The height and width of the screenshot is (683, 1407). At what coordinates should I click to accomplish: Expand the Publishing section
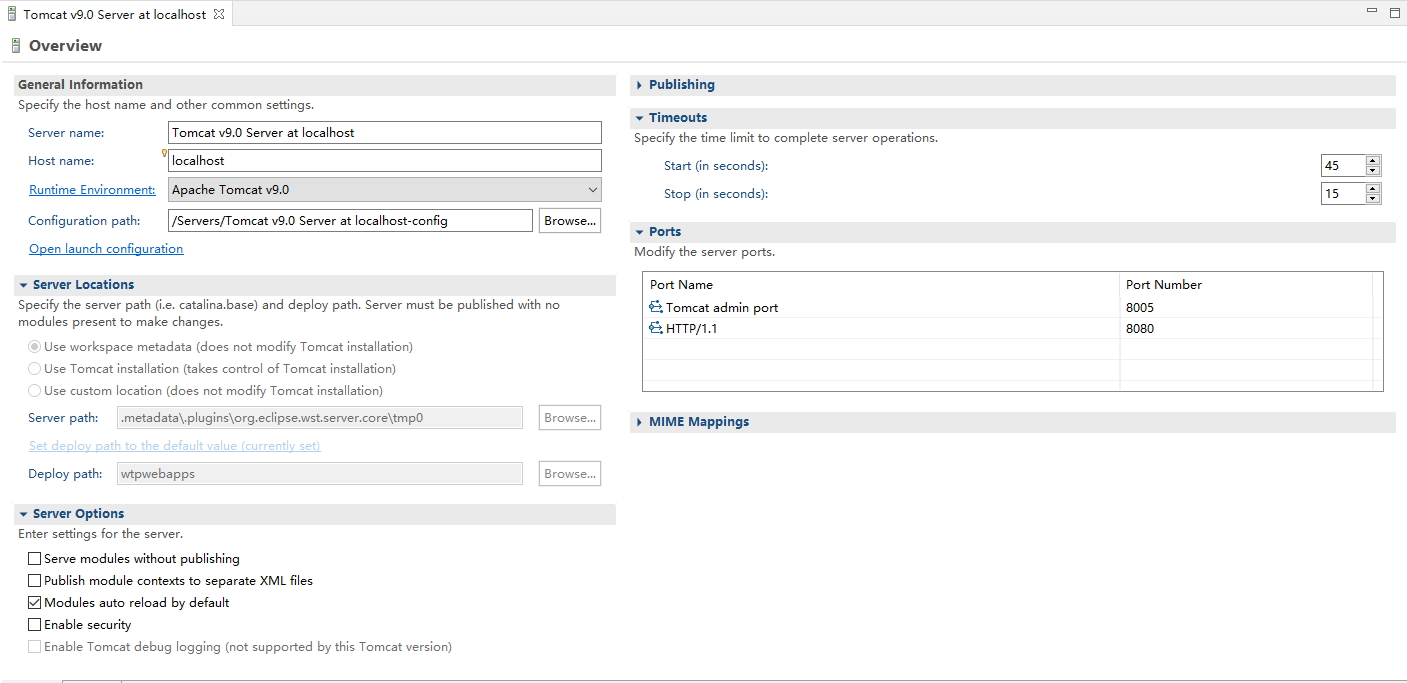[x=640, y=84]
